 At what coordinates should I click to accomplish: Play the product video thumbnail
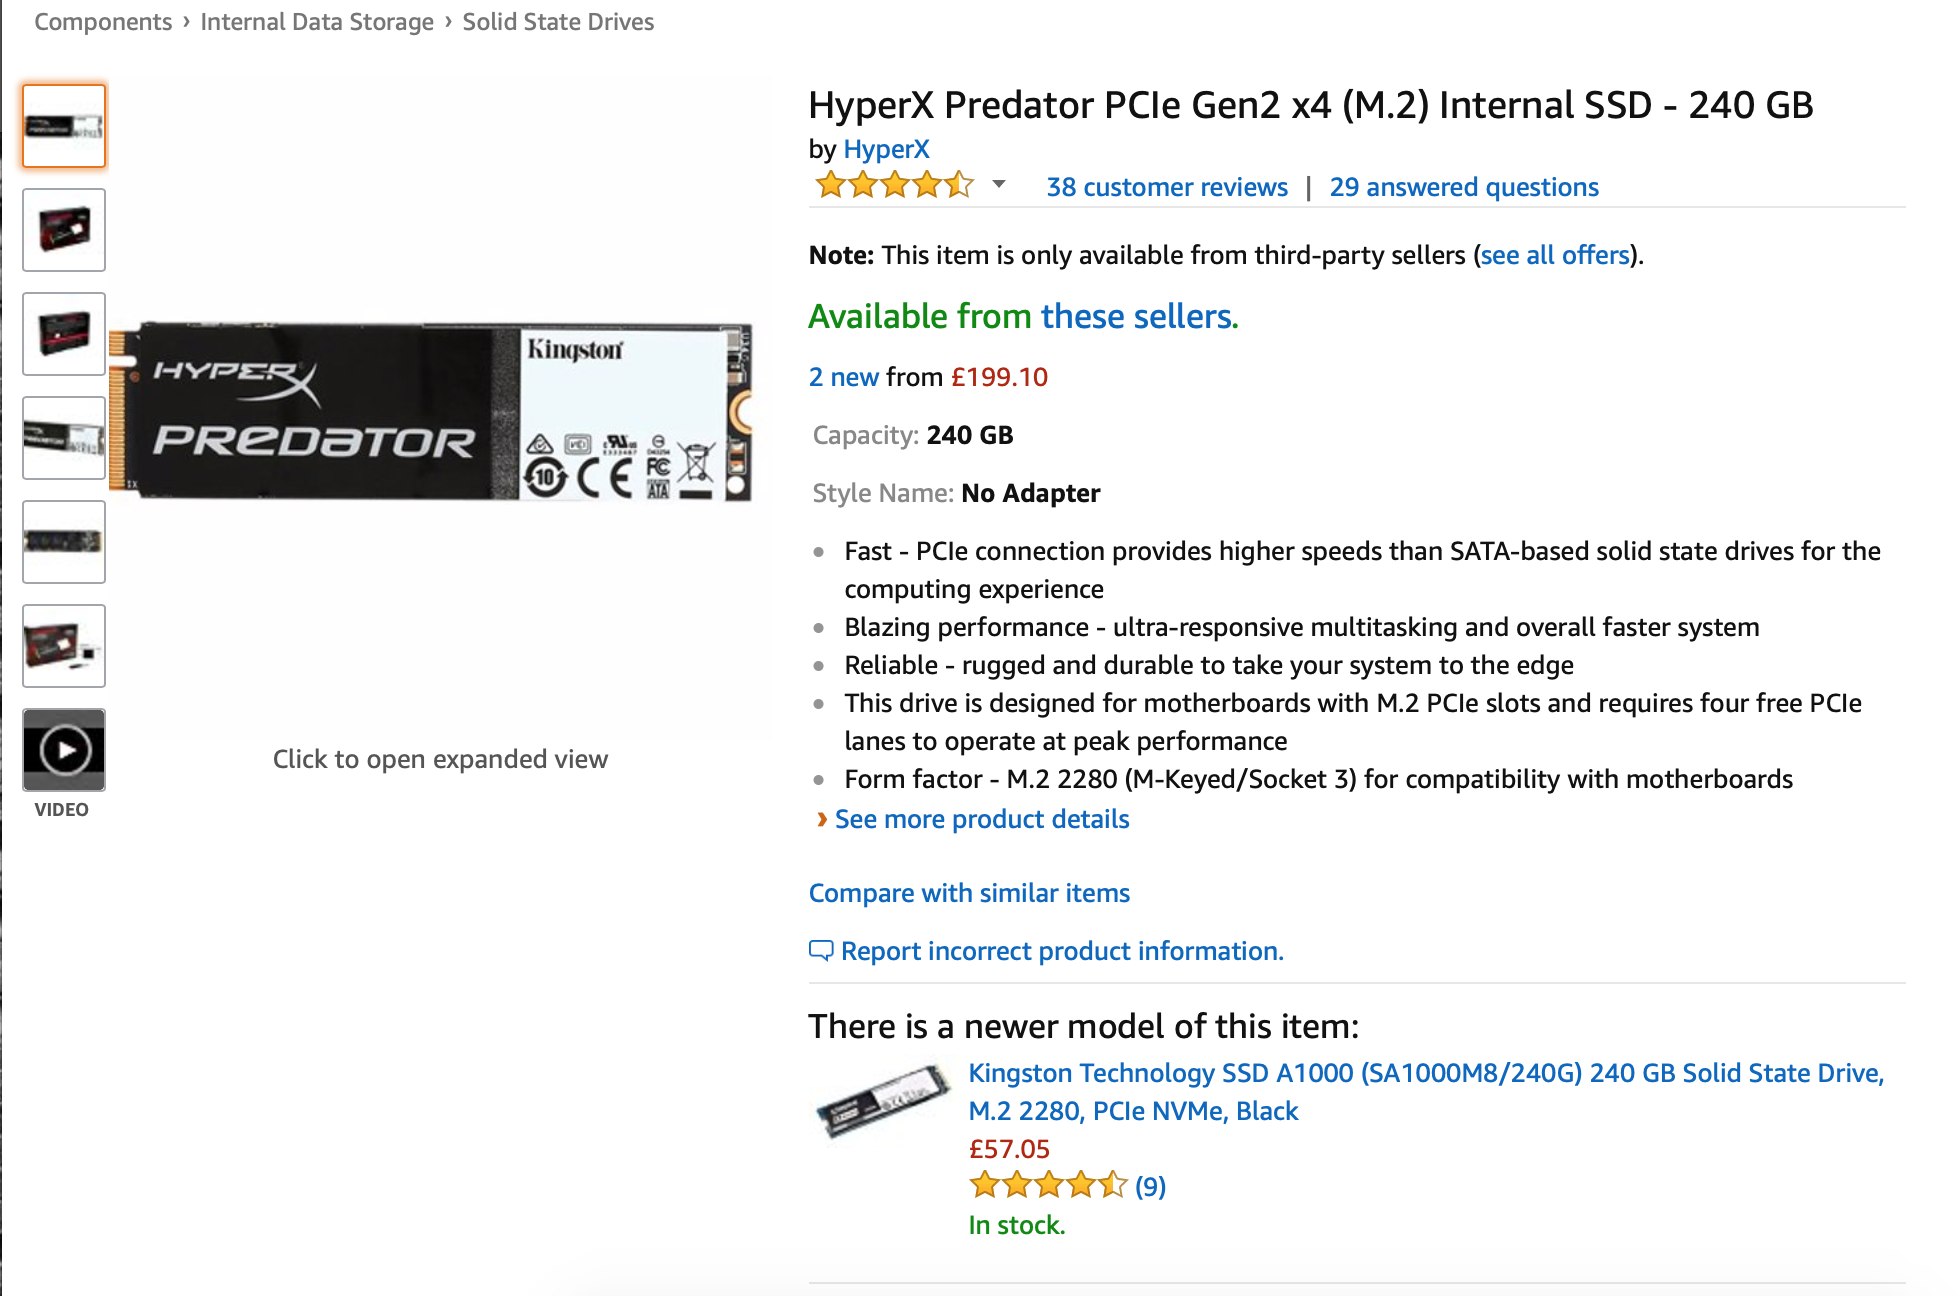click(64, 750)
